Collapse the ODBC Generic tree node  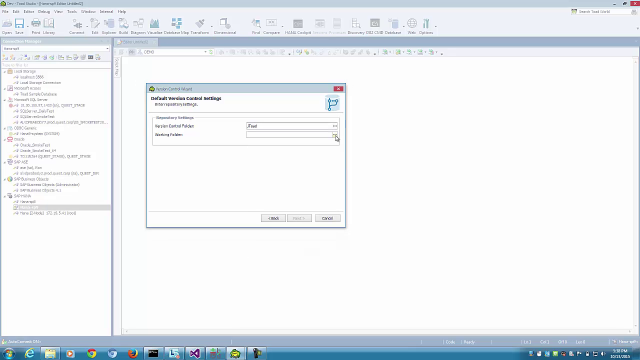(4, 128)
